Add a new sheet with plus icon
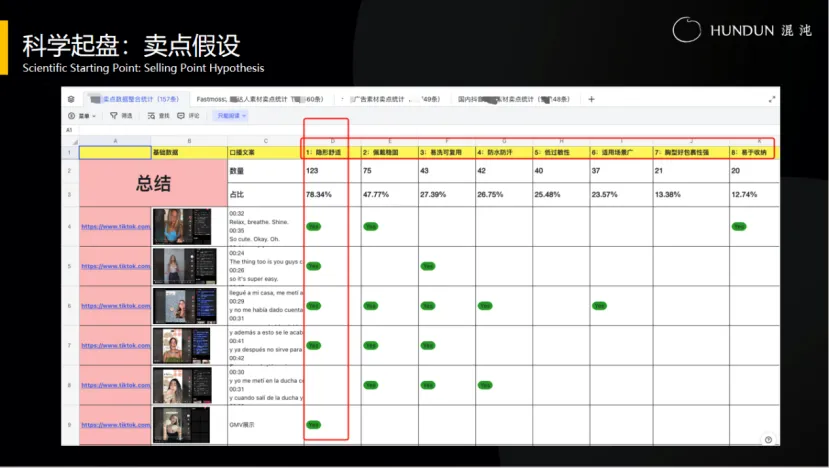 point(591,99)
